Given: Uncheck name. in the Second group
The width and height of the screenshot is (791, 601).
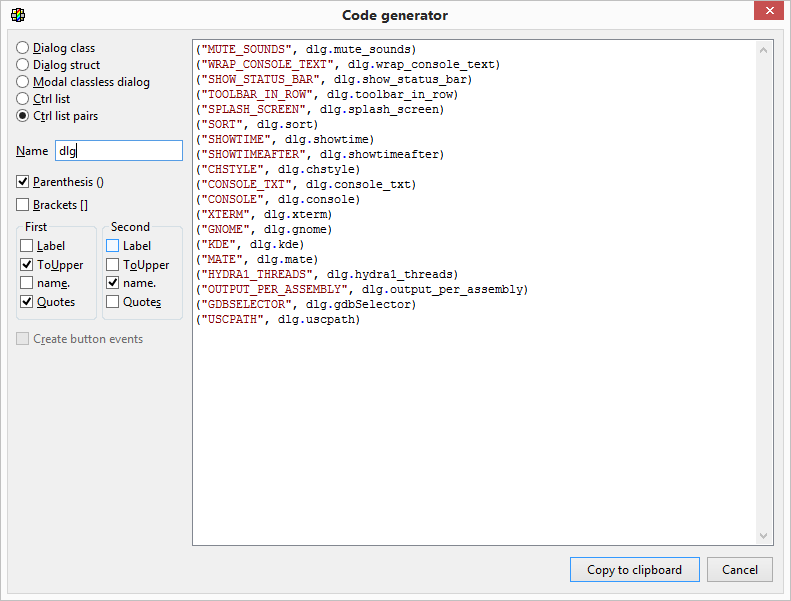Looking at the screenshot, I should click(113, 283).
